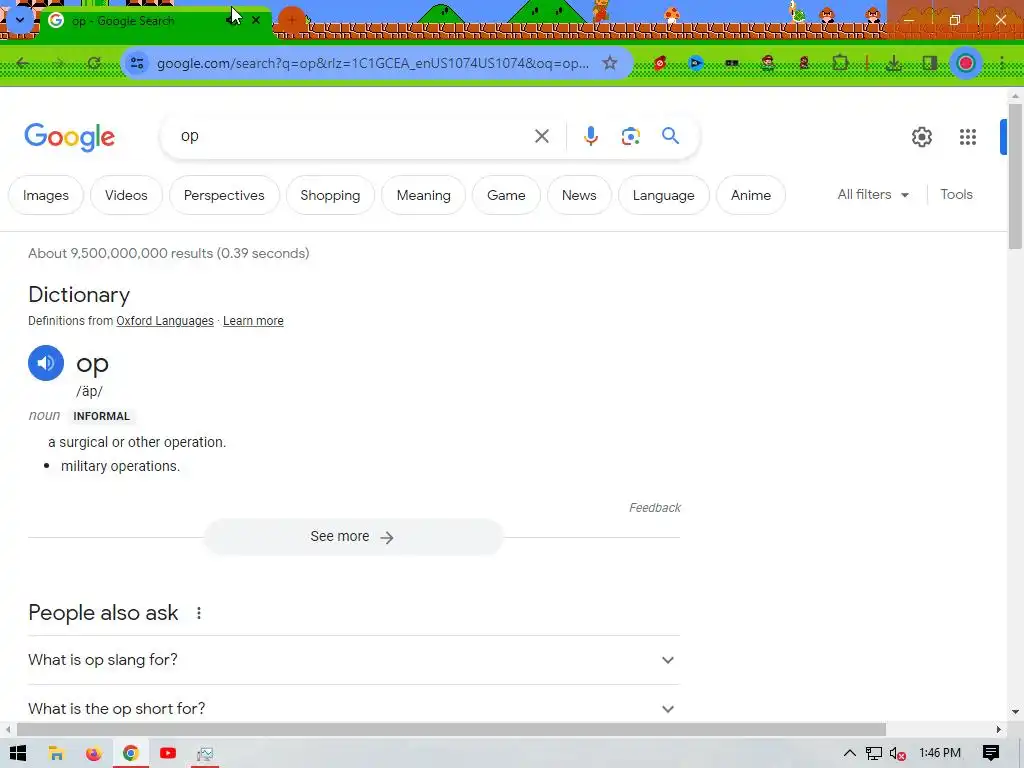Image resolution: width=1024 pixels, height=768 pixels.
Task: Open the small Mario figure extension icon
Action: [804, 63]
